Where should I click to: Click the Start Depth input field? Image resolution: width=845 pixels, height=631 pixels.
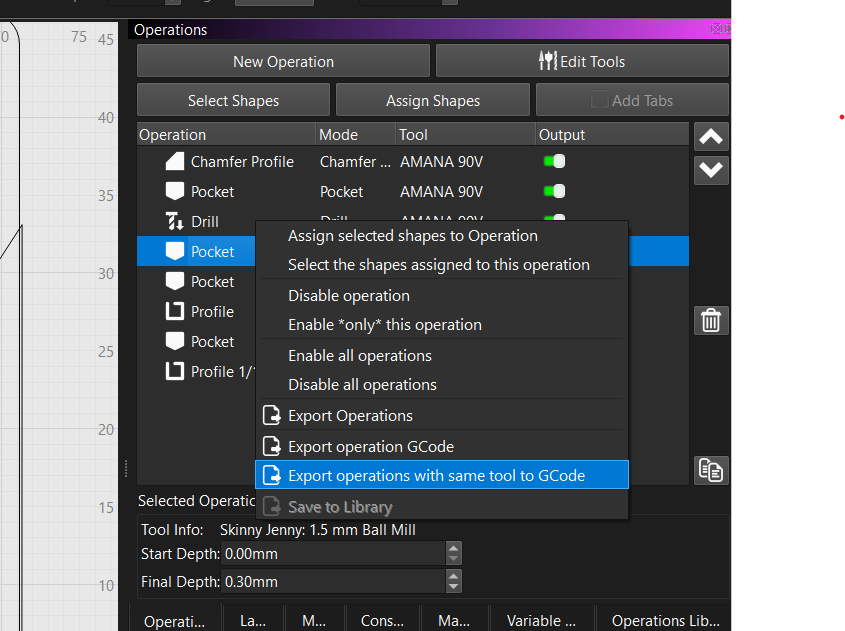coord(335,553)
